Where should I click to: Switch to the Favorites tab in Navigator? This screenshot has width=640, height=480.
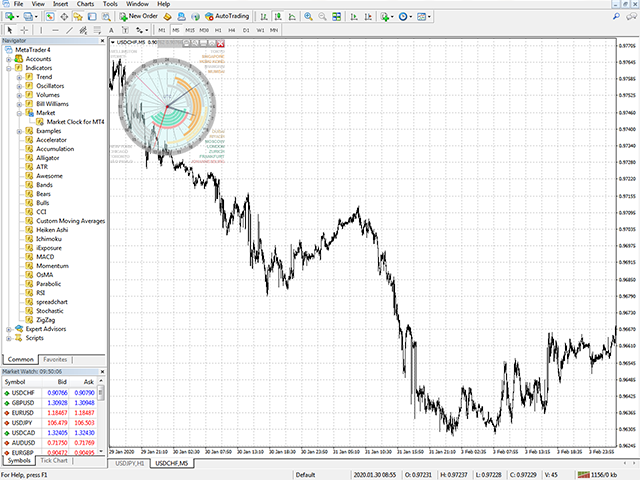coord(55,360)
